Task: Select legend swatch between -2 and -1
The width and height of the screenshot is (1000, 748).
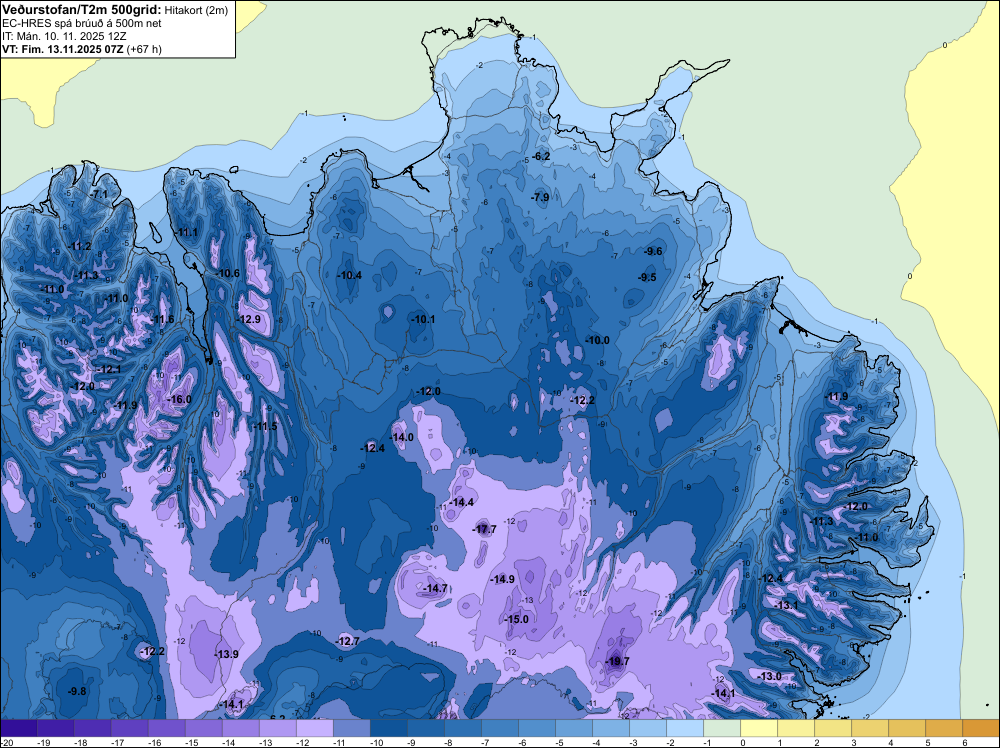Action: pyautogui.click(x=684, y=728)
